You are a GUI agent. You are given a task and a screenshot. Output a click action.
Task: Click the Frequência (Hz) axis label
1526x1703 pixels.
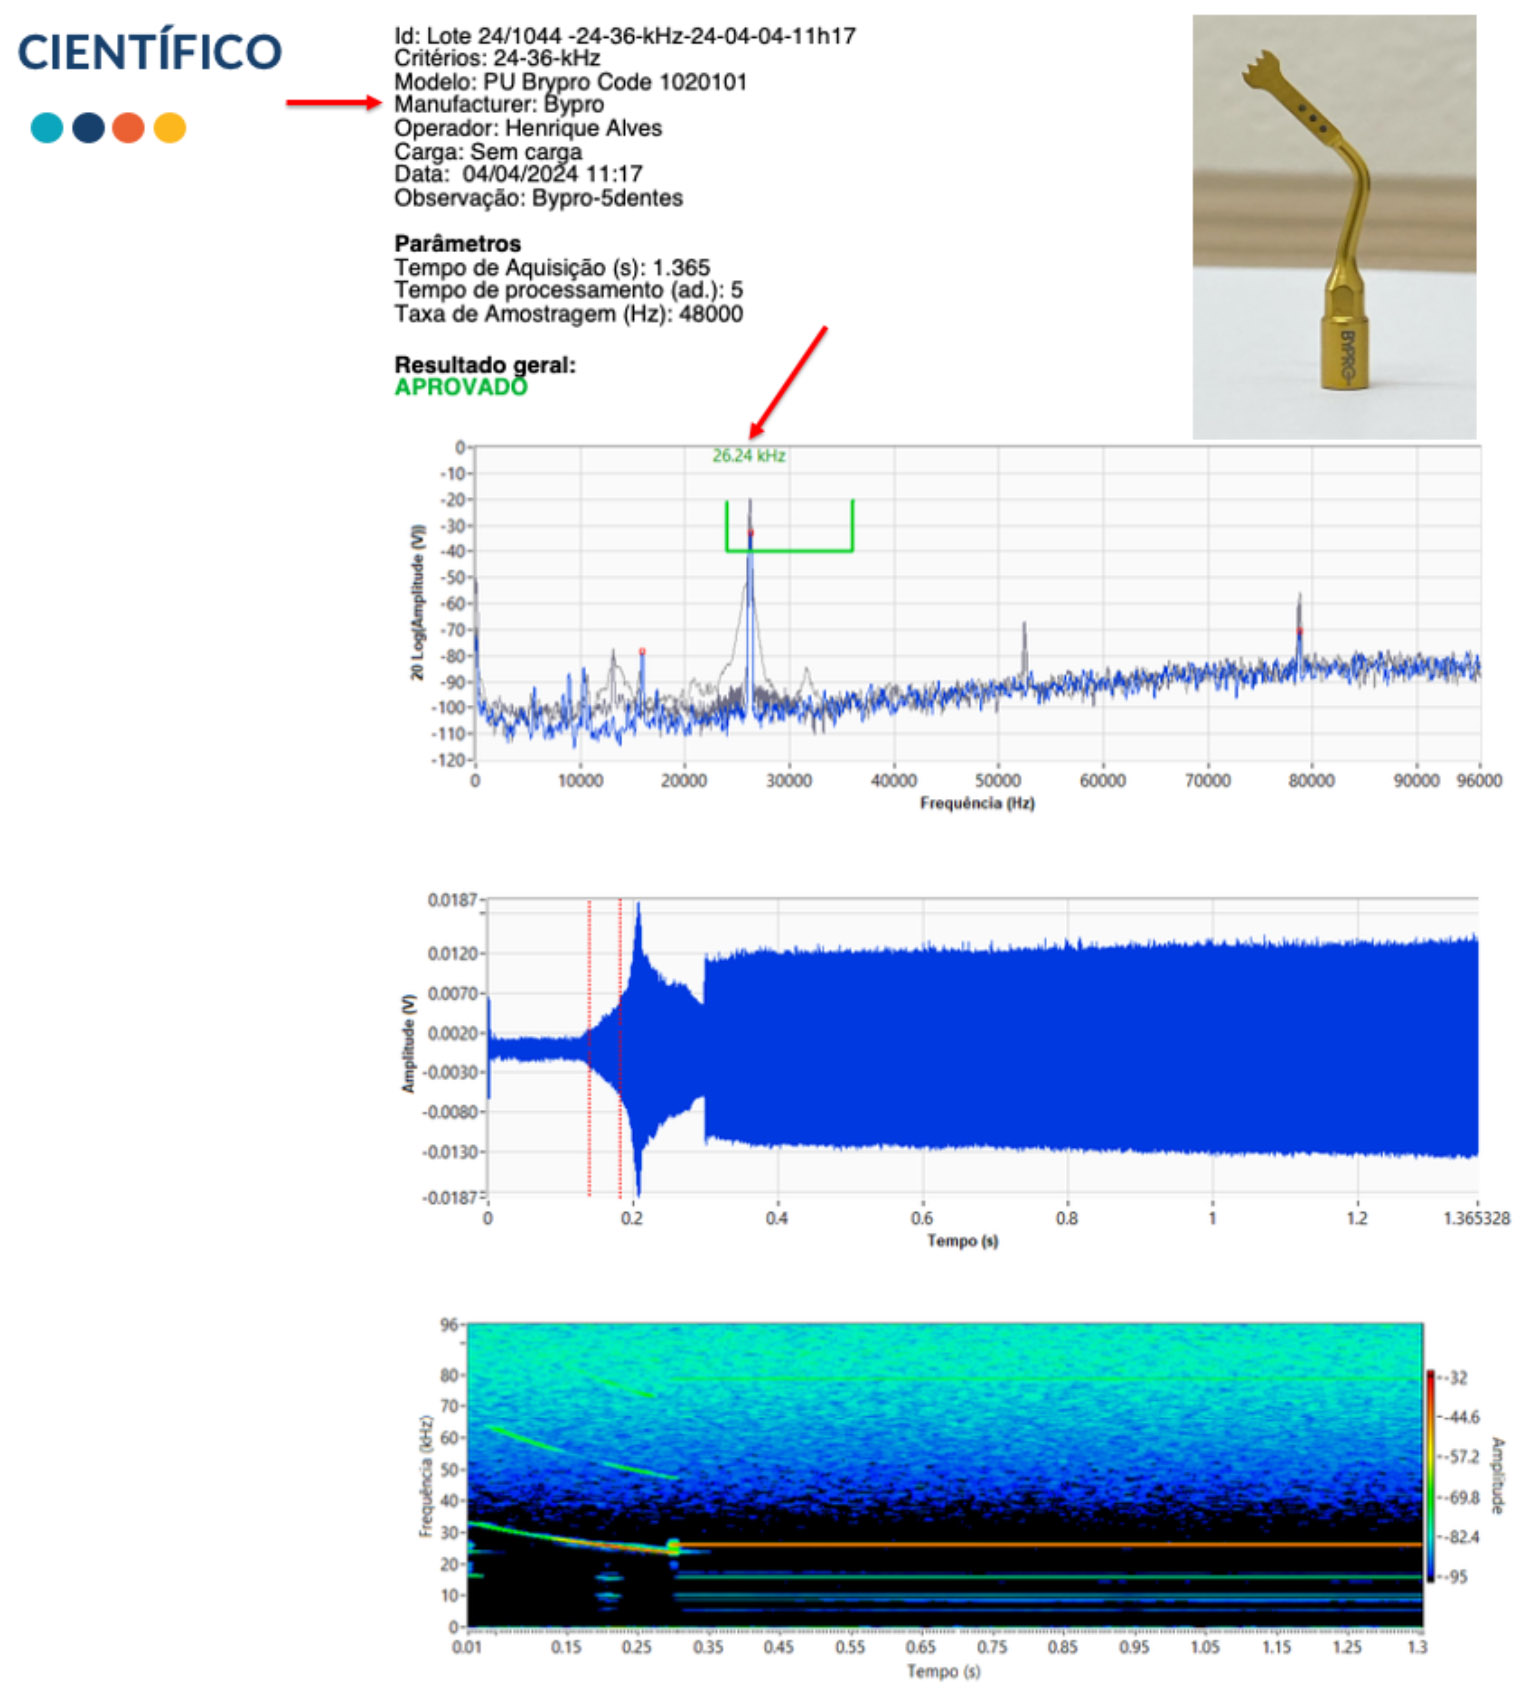(x=976, y=803)
